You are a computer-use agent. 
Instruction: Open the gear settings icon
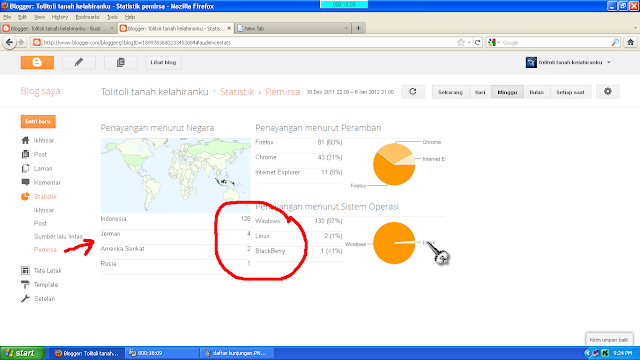pos(608,92)
